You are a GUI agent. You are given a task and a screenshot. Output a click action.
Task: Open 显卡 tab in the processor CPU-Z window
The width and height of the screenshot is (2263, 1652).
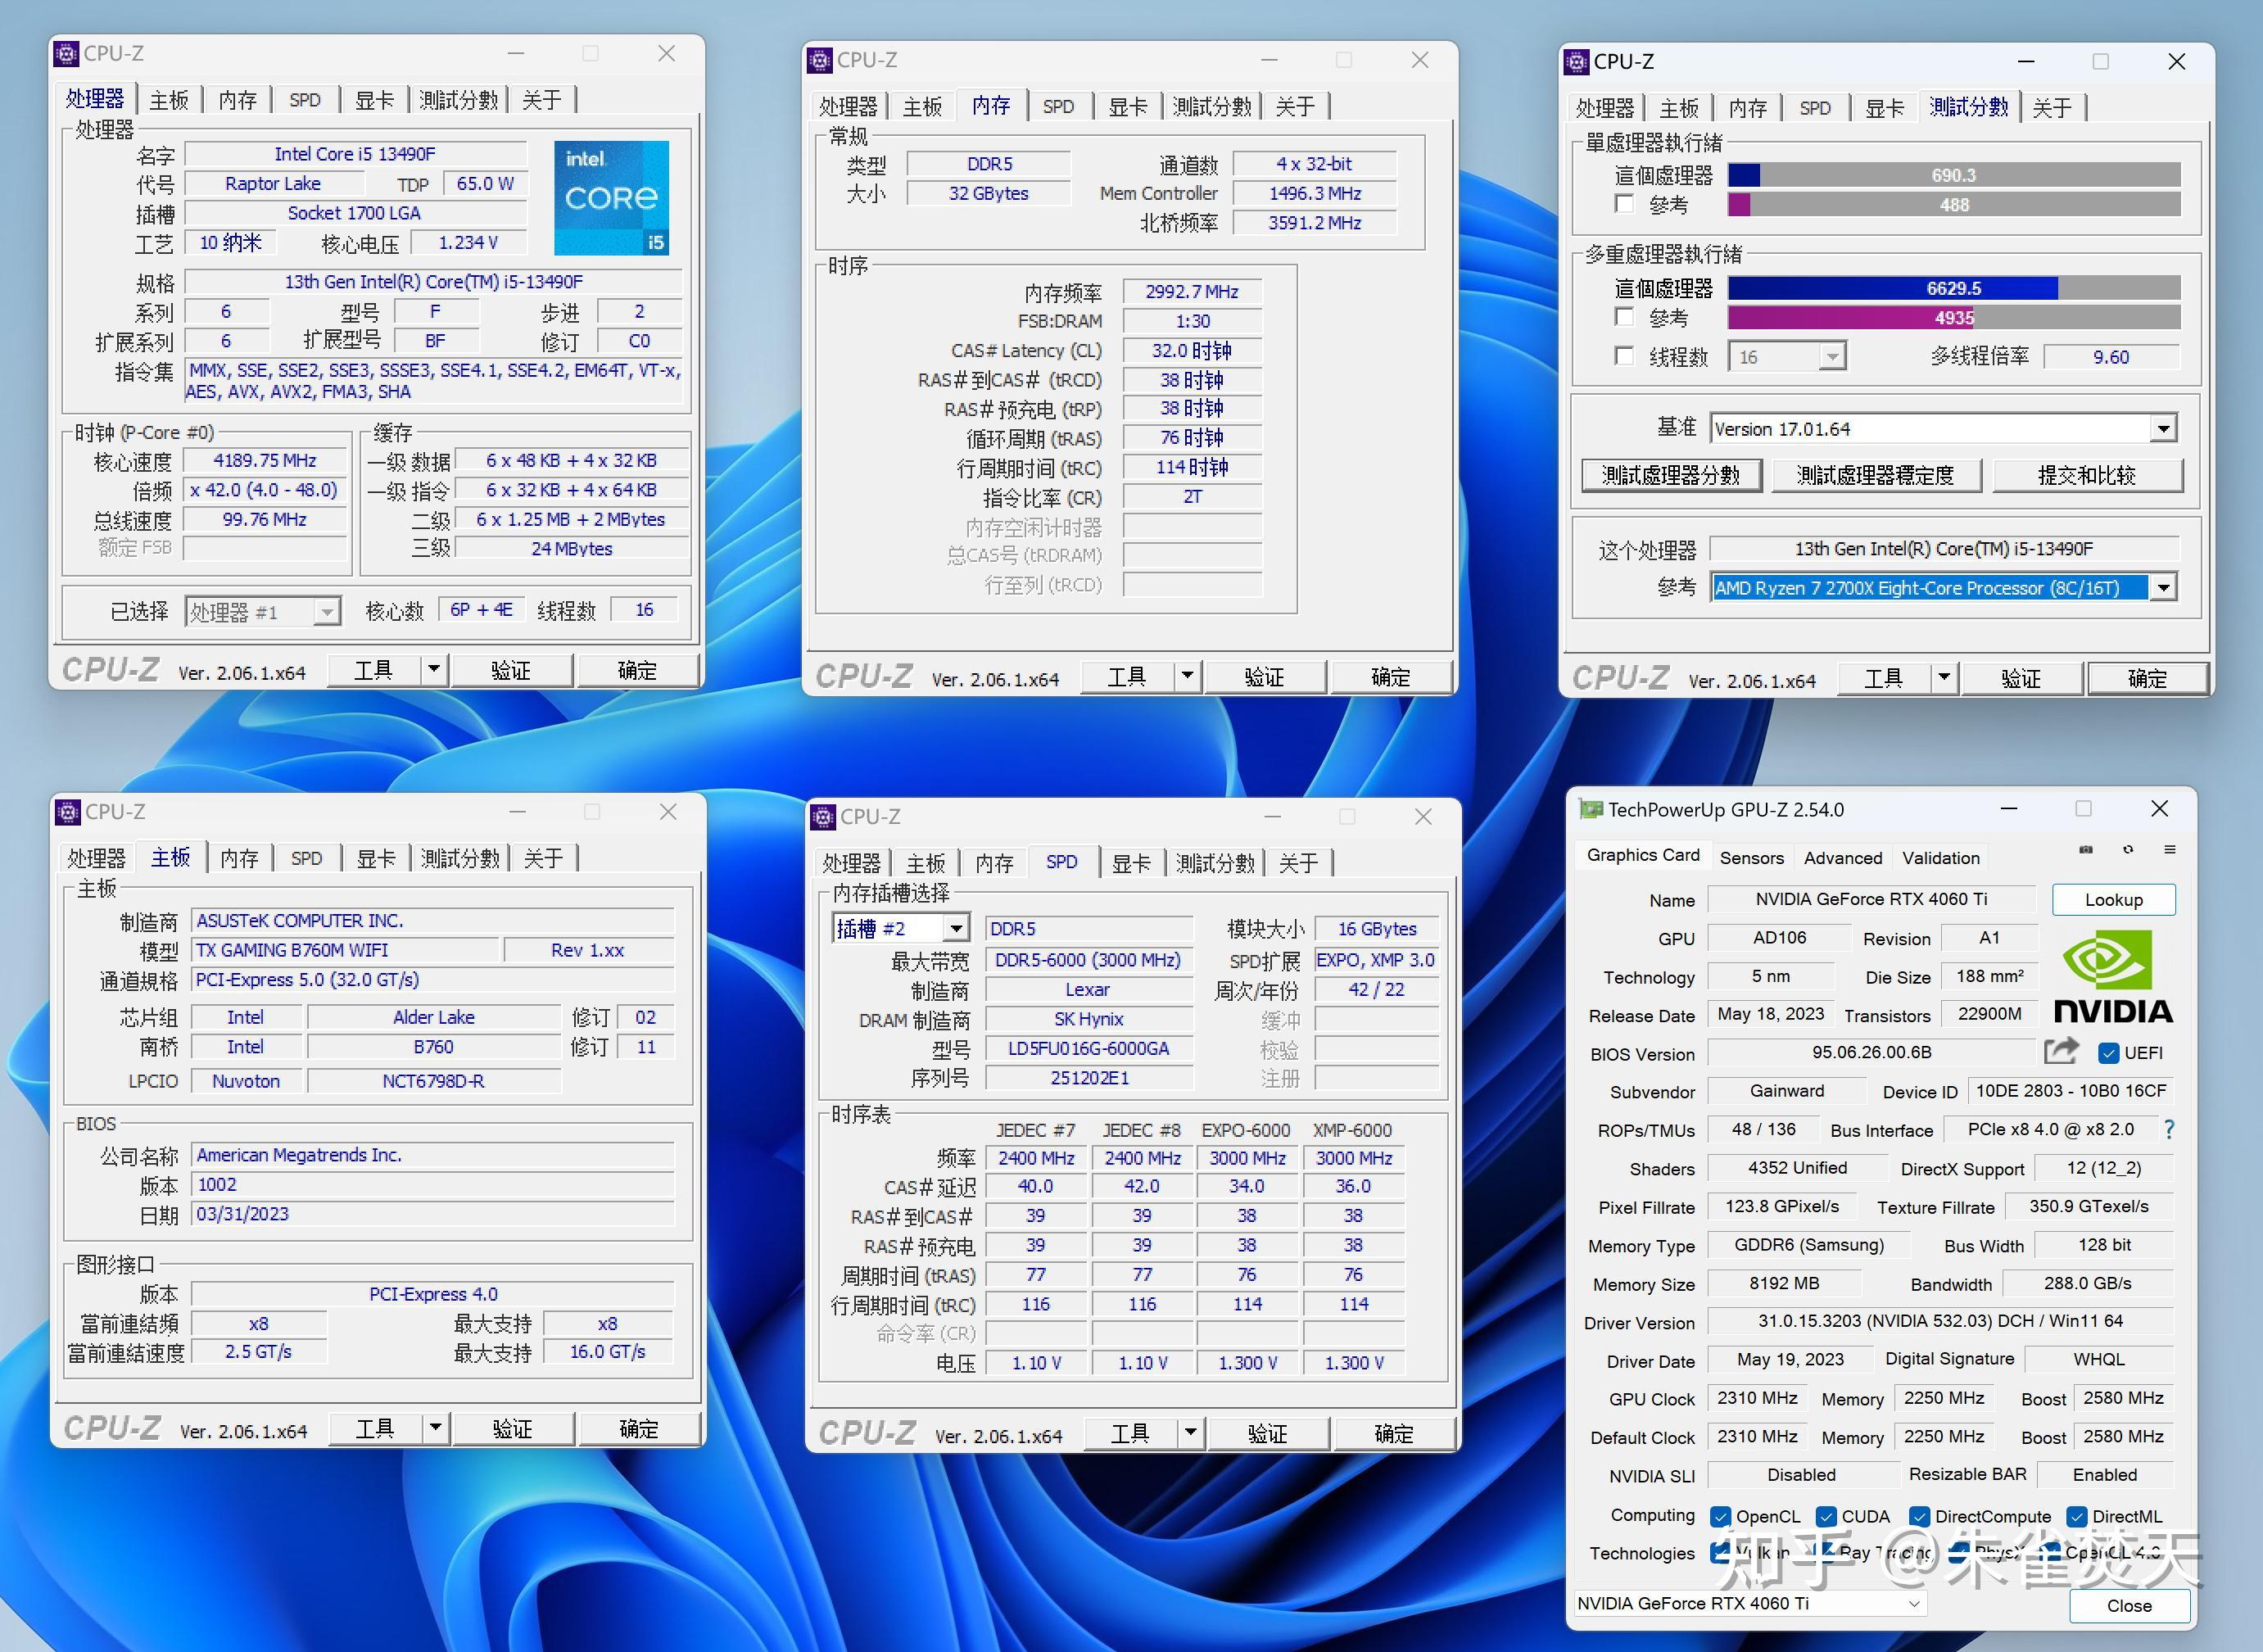[x=374, y=100]
